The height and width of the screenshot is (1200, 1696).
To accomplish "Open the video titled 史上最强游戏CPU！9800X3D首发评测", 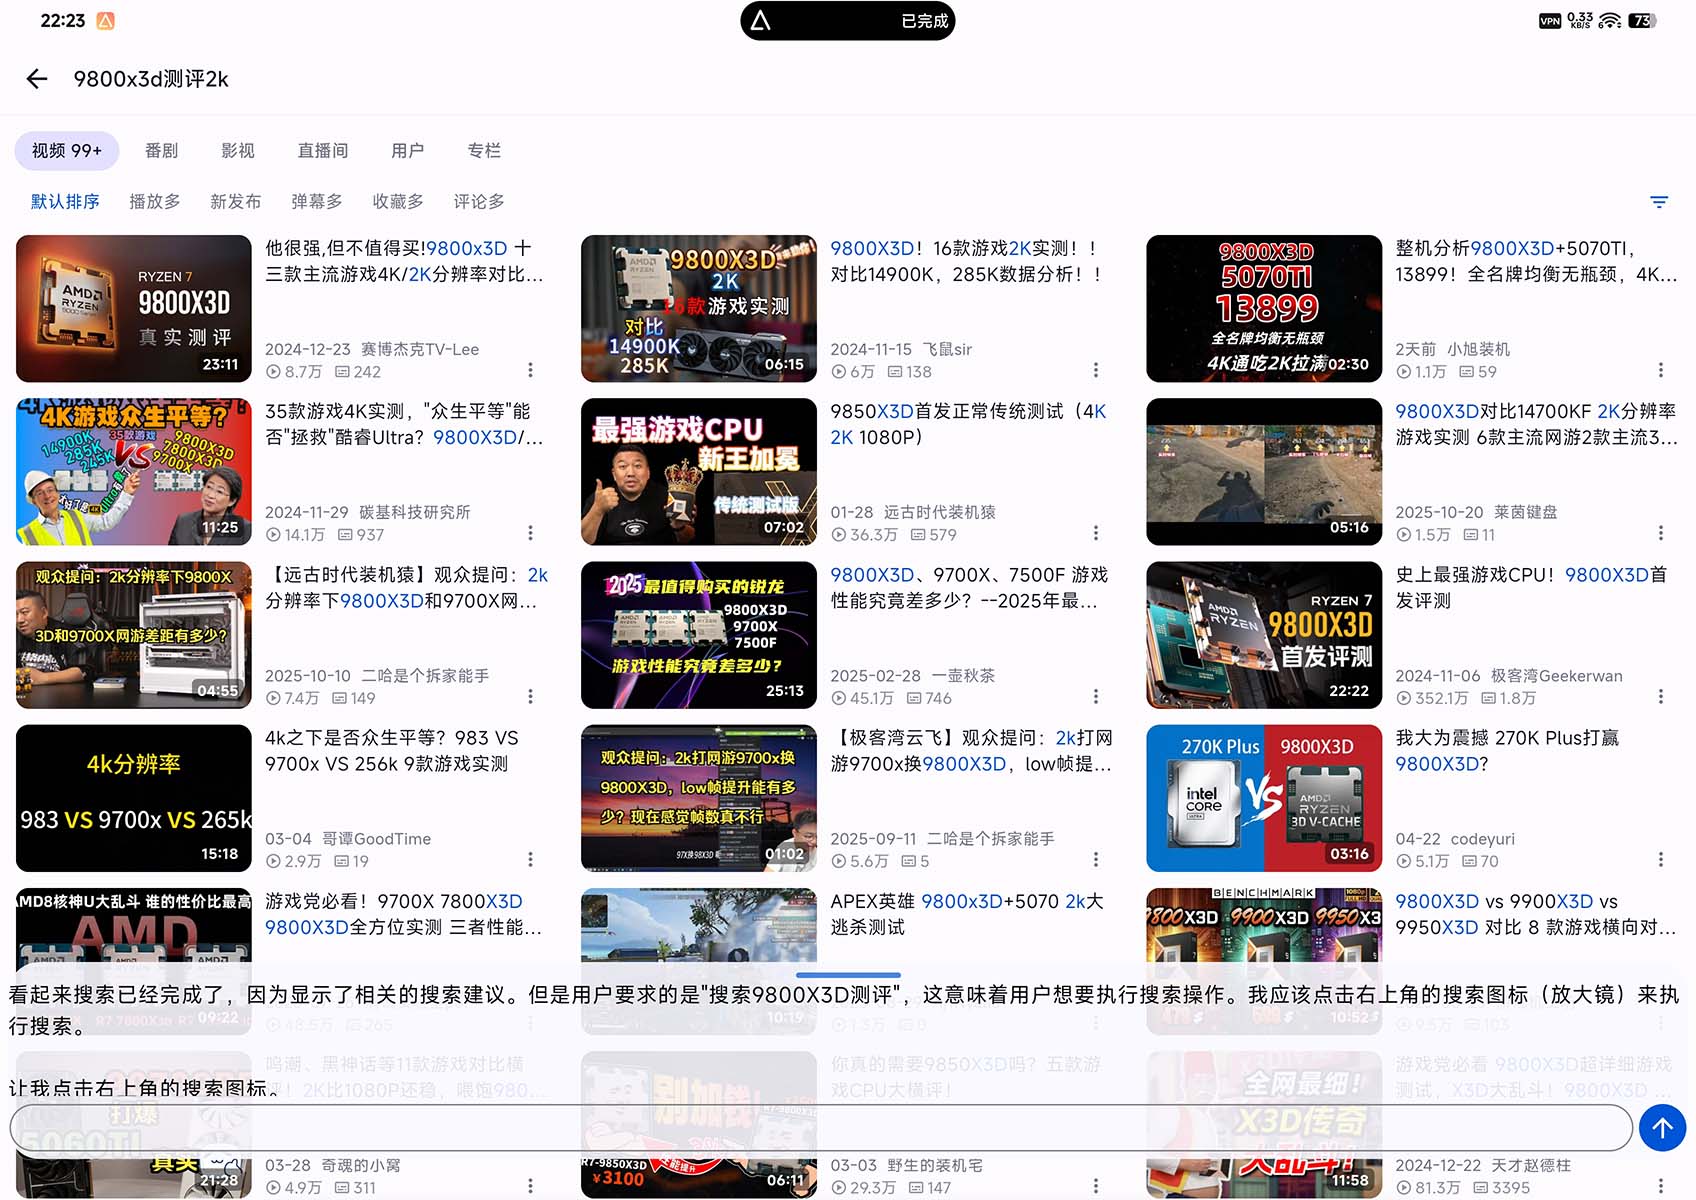I will [x=1531, y=587].
